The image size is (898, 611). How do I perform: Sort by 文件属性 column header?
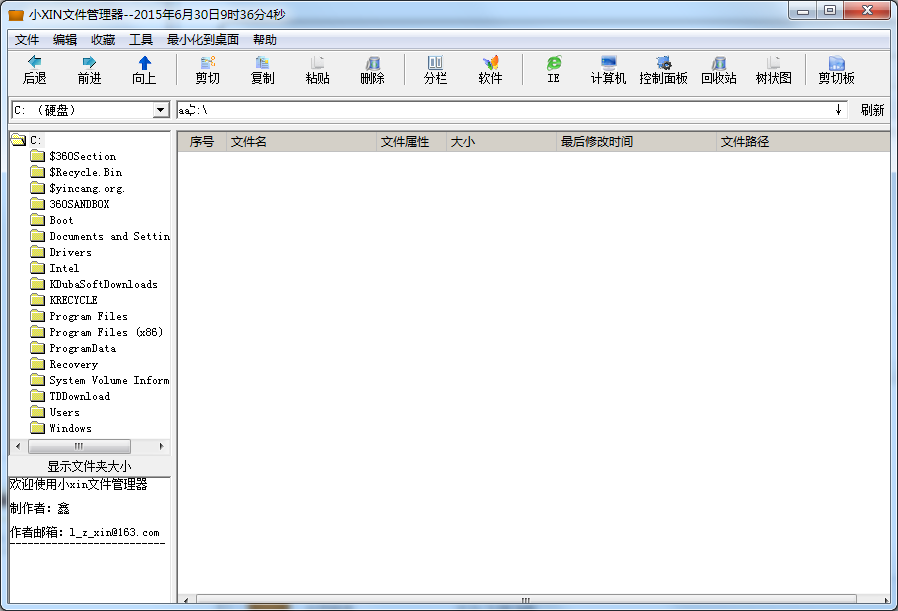(x=412, y=142)
